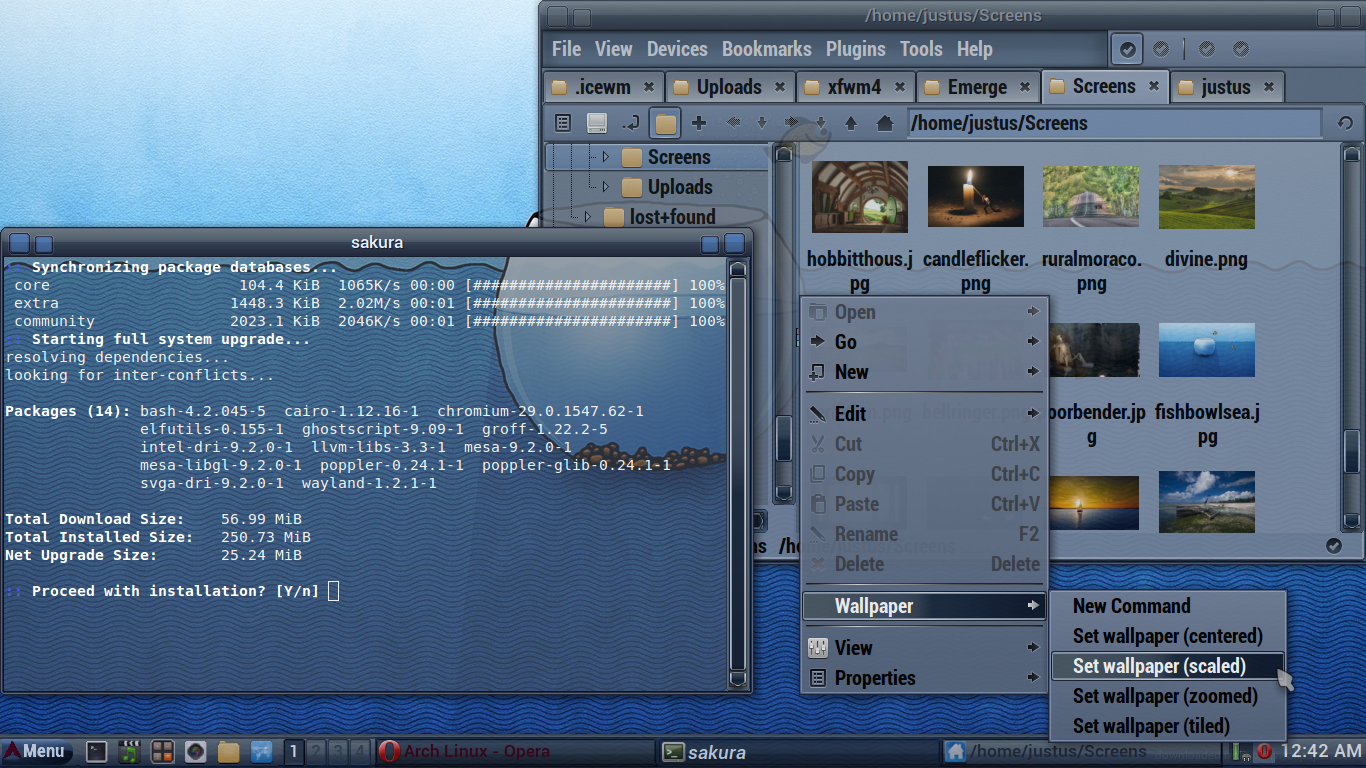Add a new tab with the plus icon
The width and height of the screenshot is (1366, 768).
pyautogui.click(x=699, y=123)
